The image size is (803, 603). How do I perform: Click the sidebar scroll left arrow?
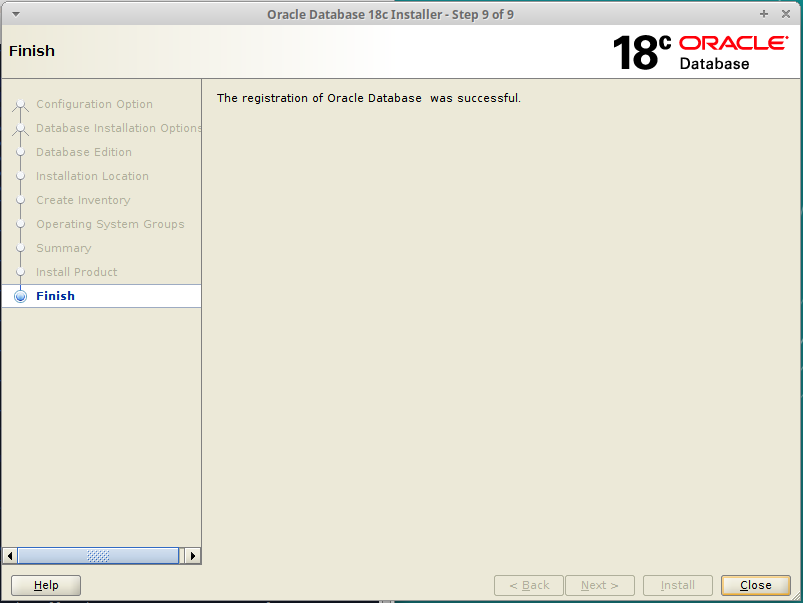(10, 556)
